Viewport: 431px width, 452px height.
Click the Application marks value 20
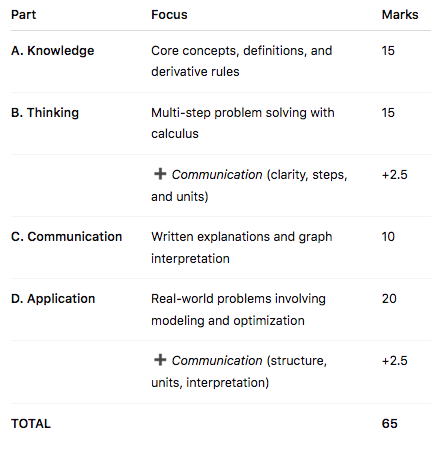click(389, 299)
